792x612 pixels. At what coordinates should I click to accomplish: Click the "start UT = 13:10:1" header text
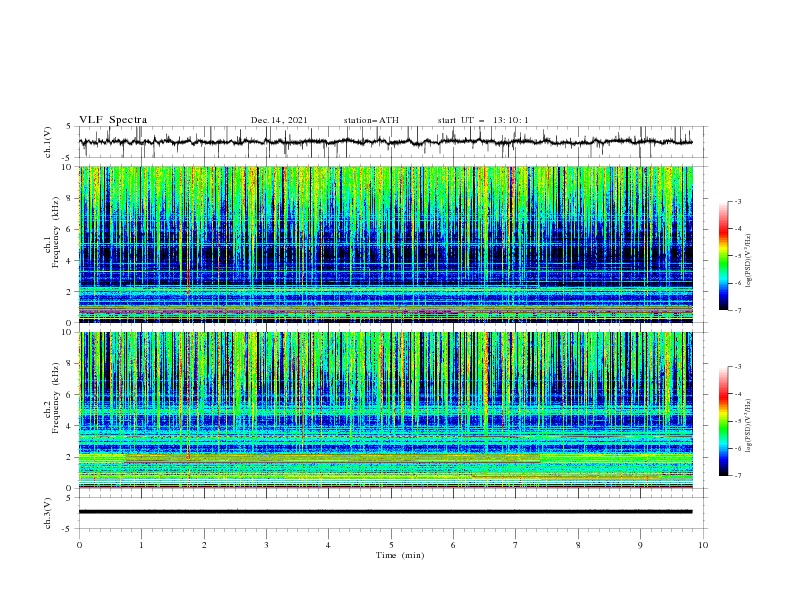(483, 120)
